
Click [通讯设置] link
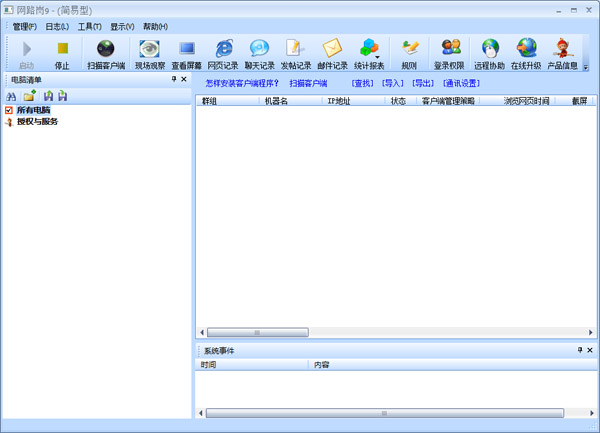pyautogui.click(x=461, y=83)
